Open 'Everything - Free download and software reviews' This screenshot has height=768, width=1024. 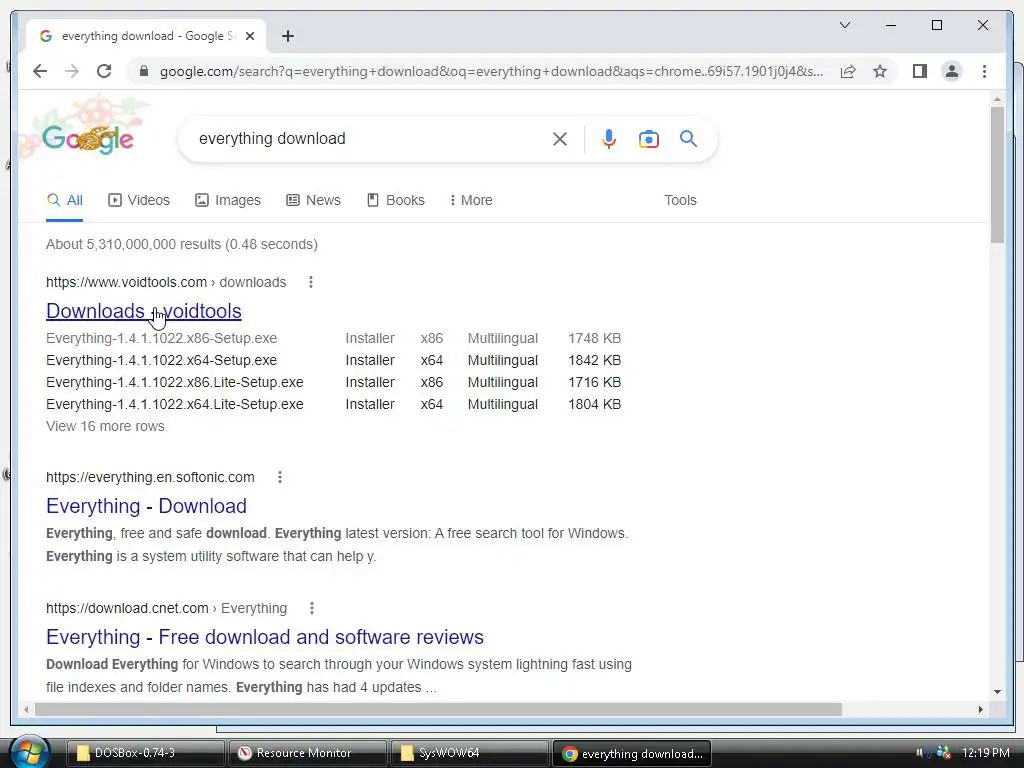click(264, 637)
